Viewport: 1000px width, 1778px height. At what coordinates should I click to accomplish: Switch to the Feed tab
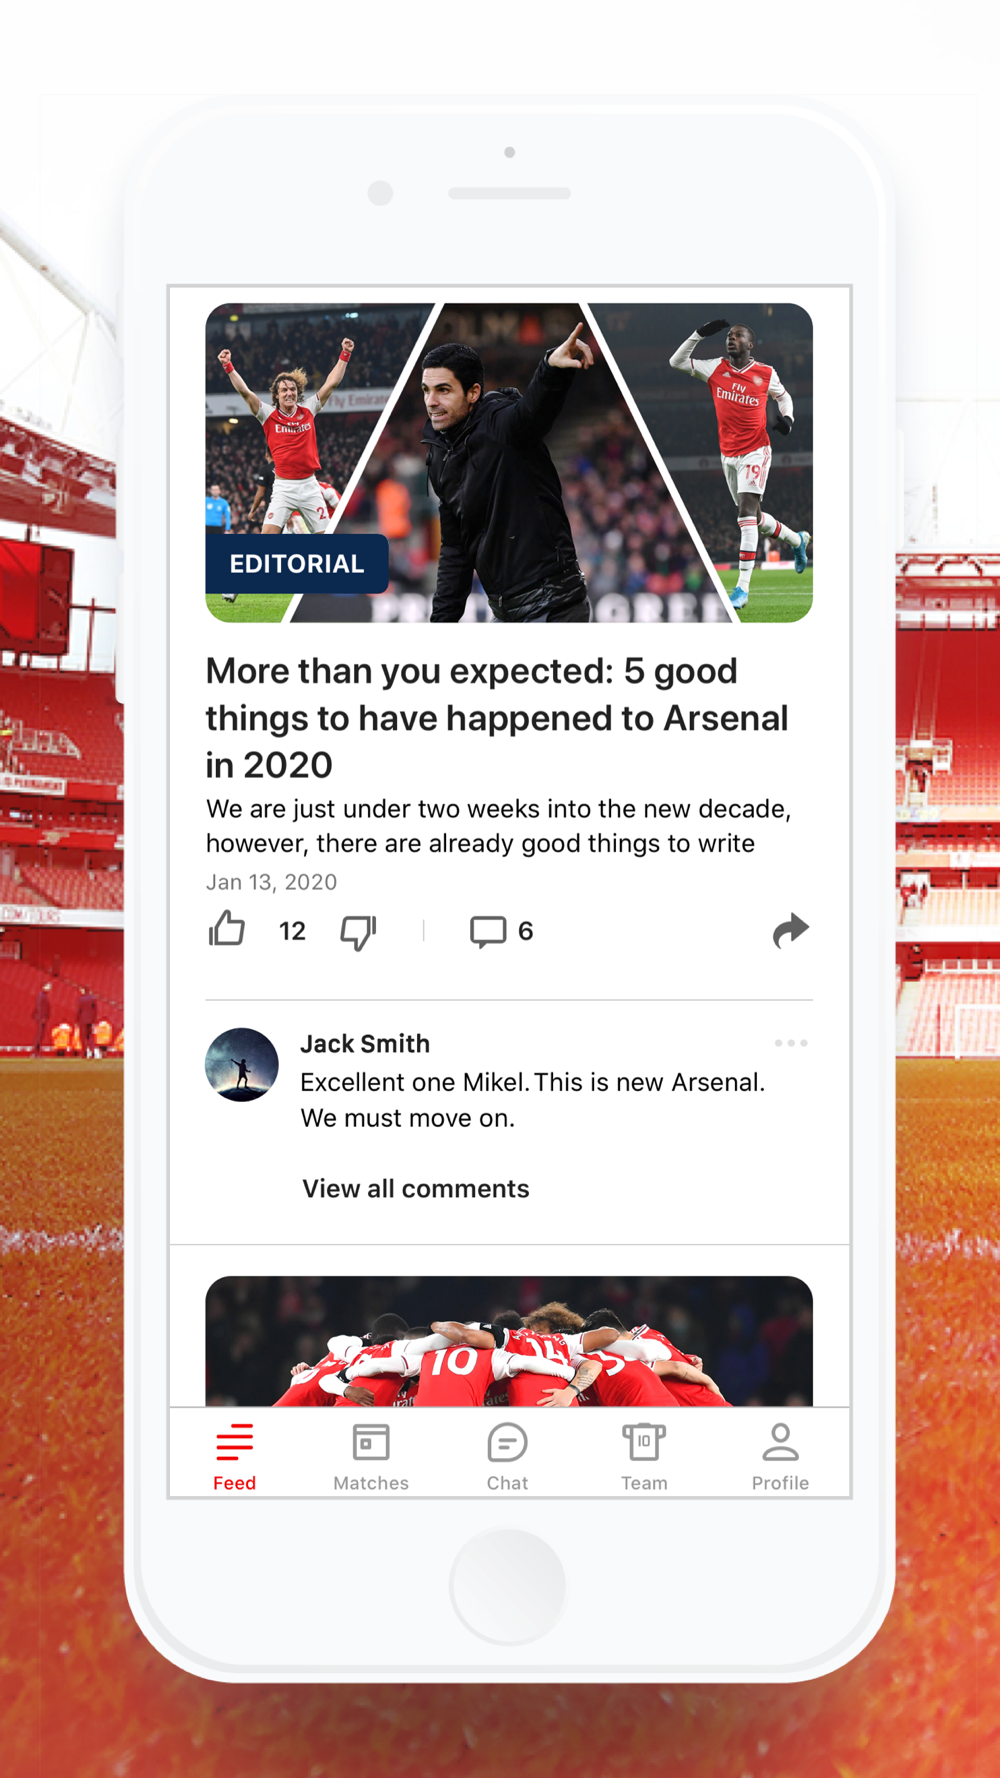point(235,1457)
